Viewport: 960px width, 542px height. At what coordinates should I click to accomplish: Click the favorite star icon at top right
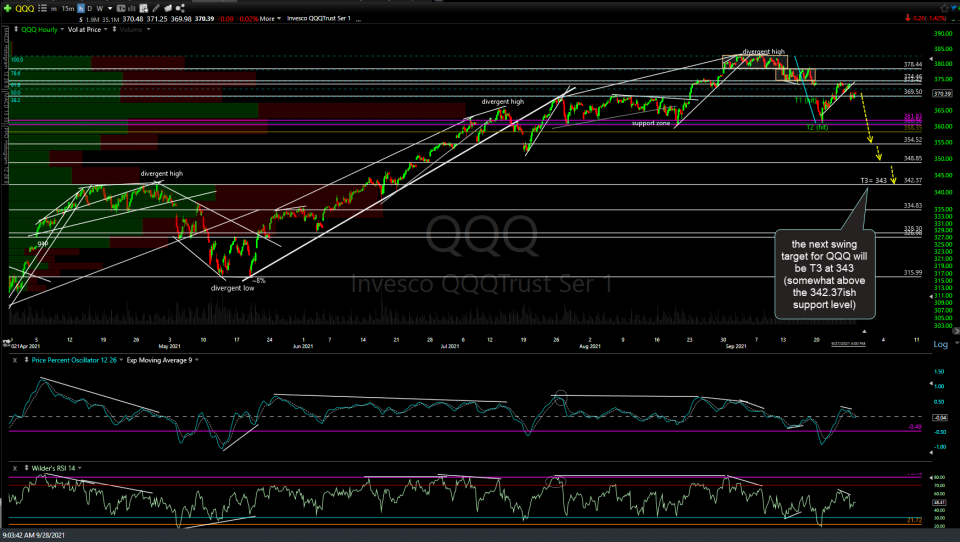coord(944,8)
